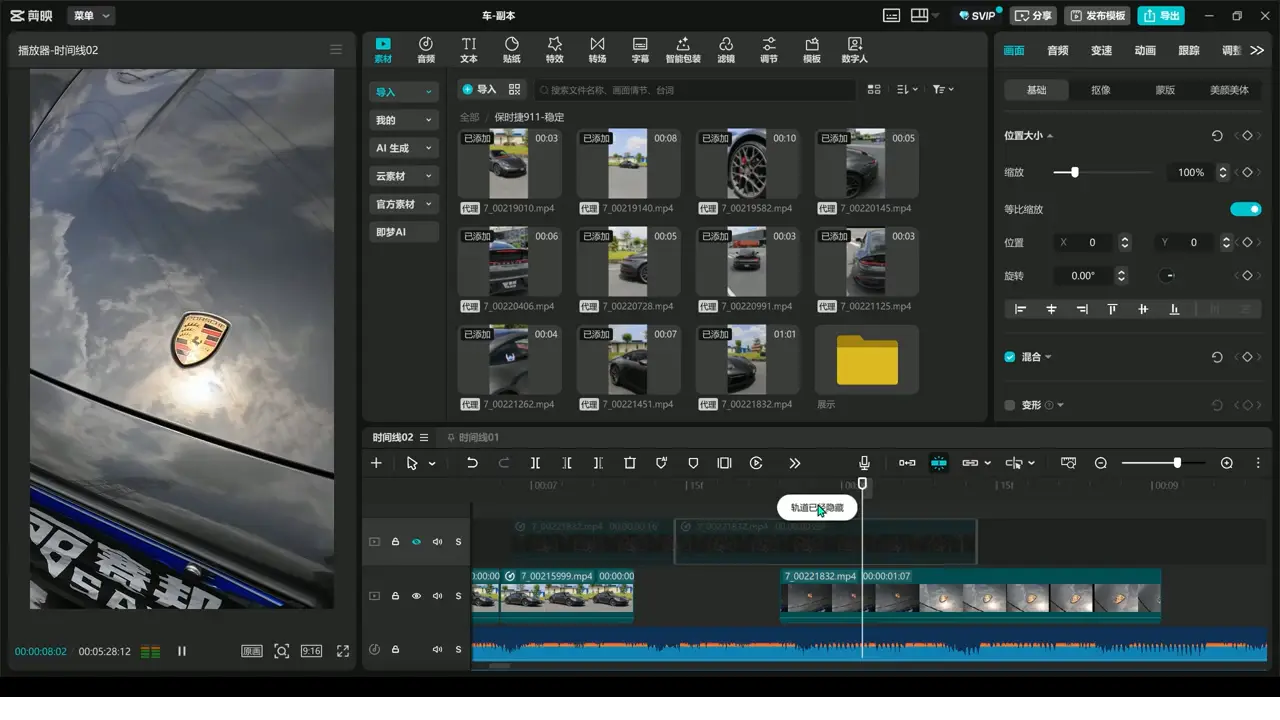This screenshot has width=1280, height=720.
Task: Click the zoom in timeline plus icon
Action: click(1227, 463)
